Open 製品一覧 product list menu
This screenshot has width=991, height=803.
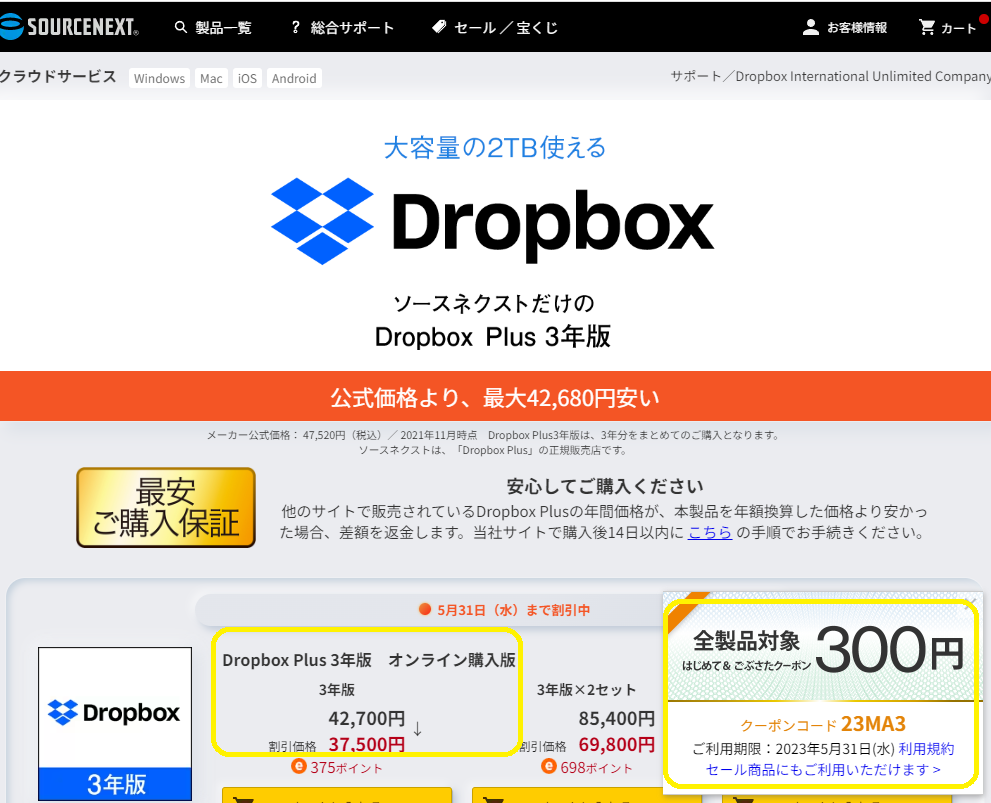[x=222, y=27]
